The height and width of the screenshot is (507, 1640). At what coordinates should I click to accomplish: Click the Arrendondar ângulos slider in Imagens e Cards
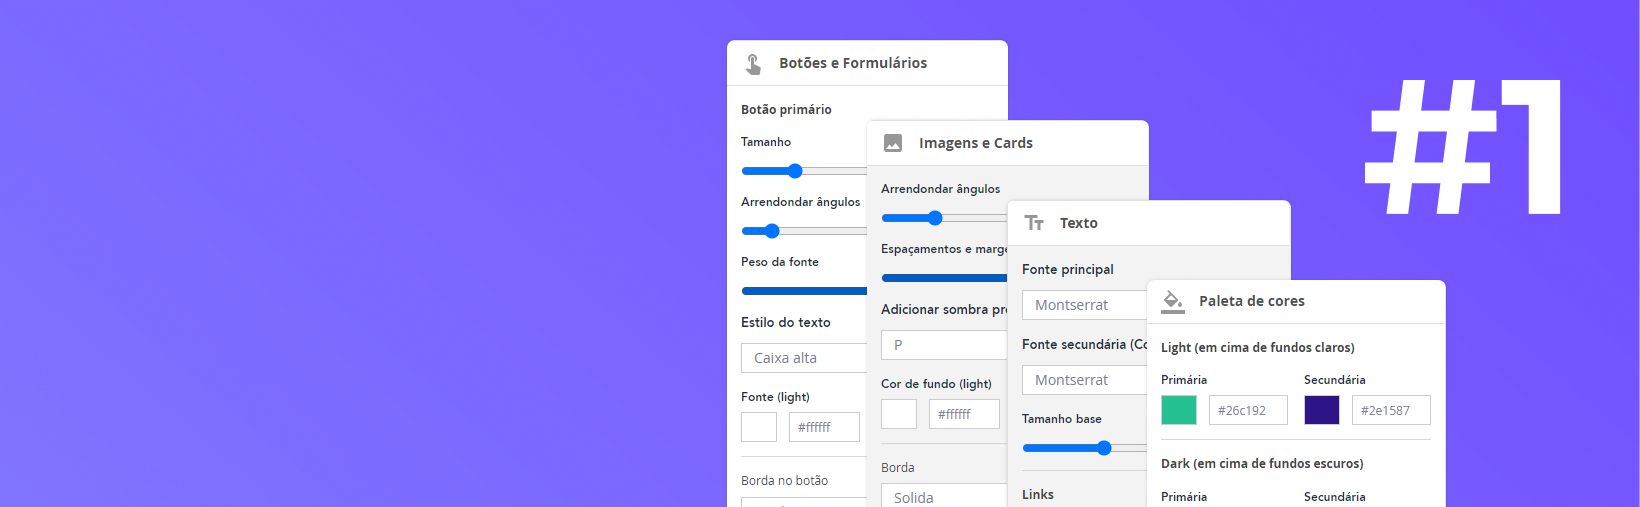point(935,218)
